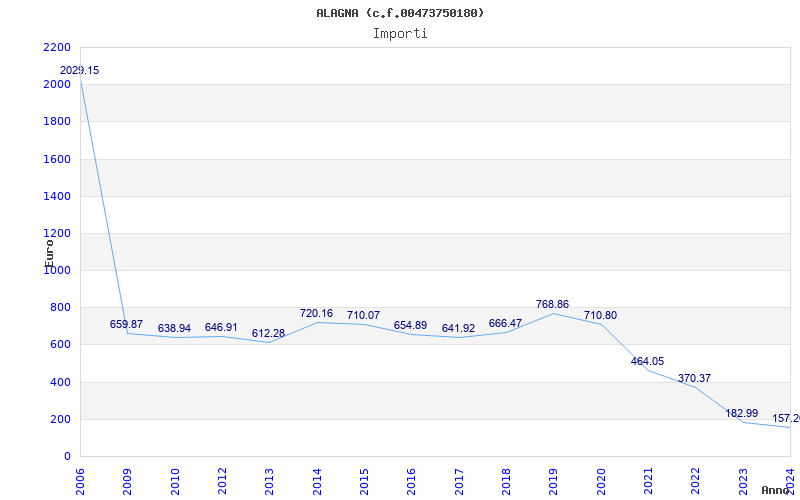Click the 2022 x-axis year label
The image size is (800, 500).
(696, 482)
